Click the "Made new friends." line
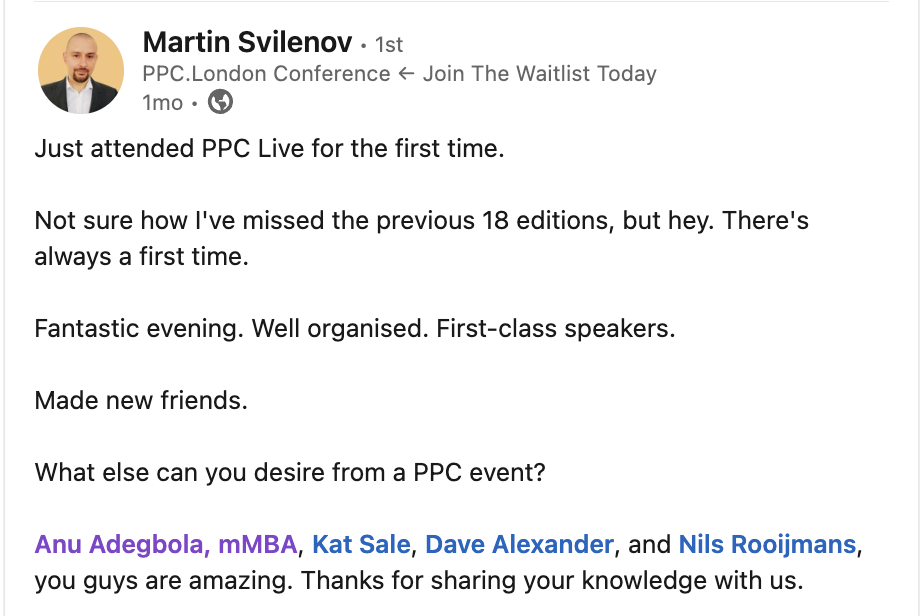The width and height of the screenshot is (922, 616). pos(140,401)
